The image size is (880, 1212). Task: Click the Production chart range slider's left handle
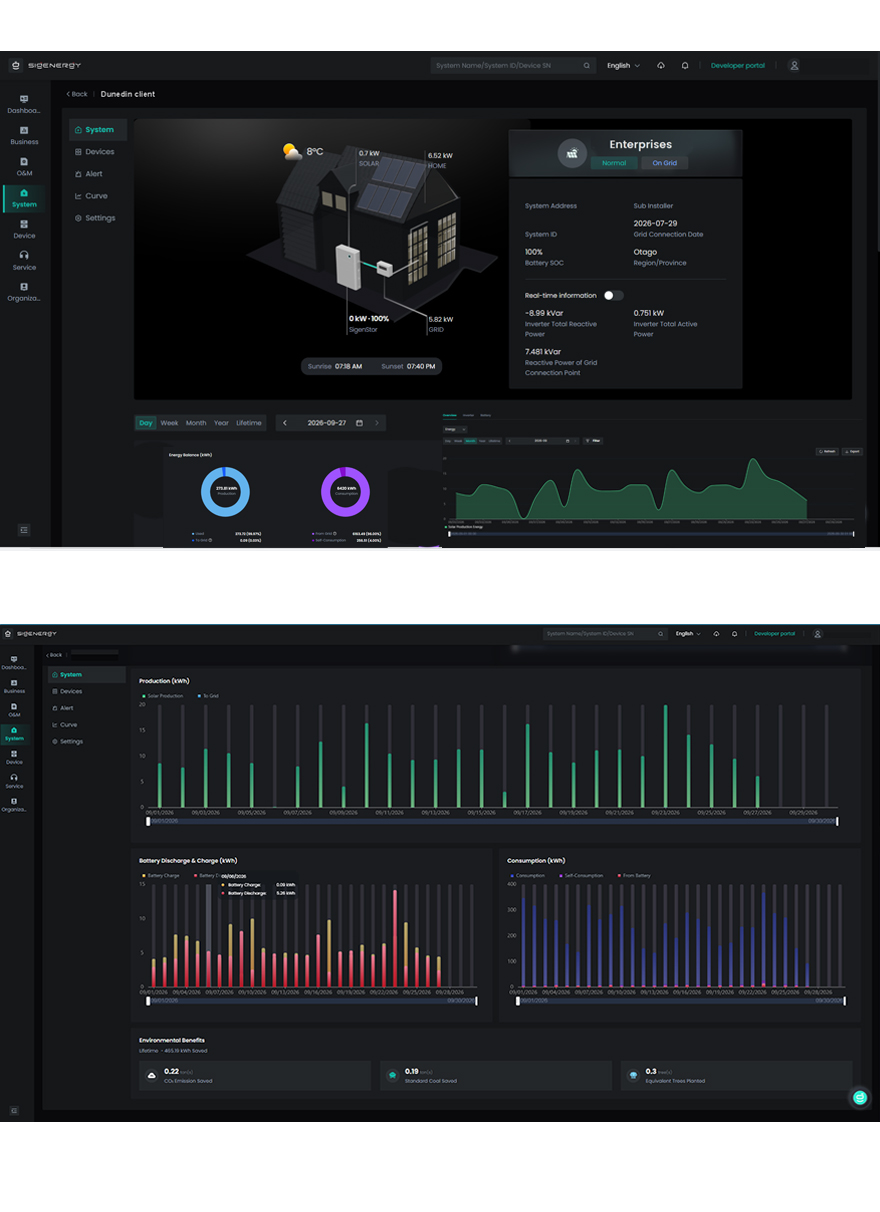[x=149, y=821]
